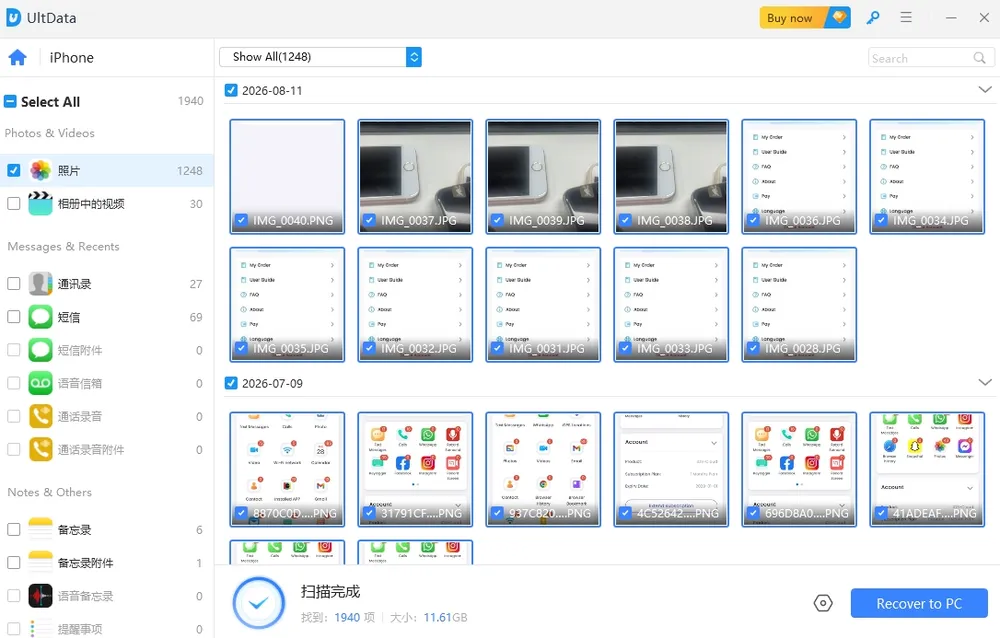This screenshot has height=638, width=1000.
Task: Select the IMG_0037.JPG thumbnail
Action: point(415,177)
